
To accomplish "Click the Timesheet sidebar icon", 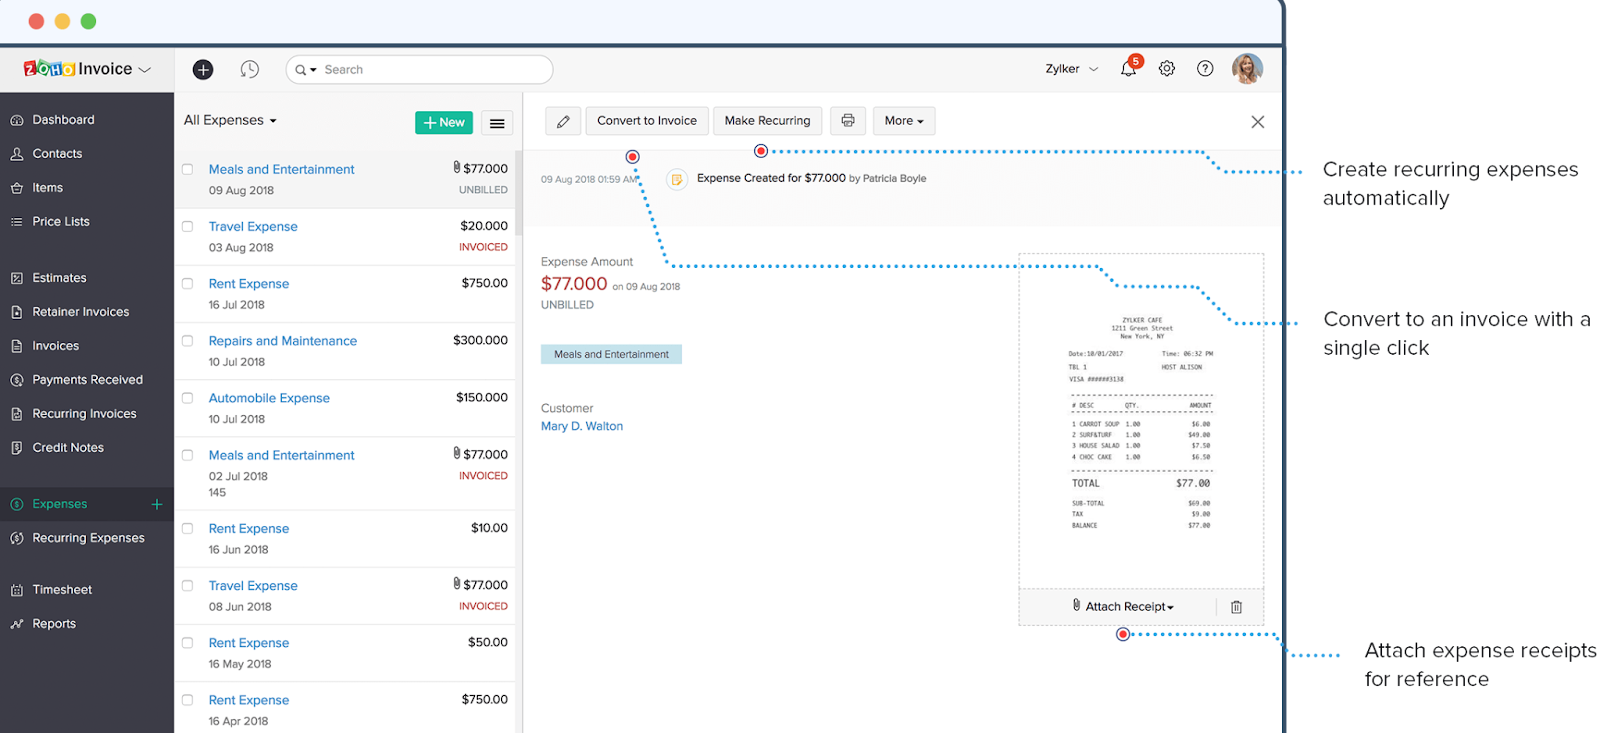I will pos(17,590).
